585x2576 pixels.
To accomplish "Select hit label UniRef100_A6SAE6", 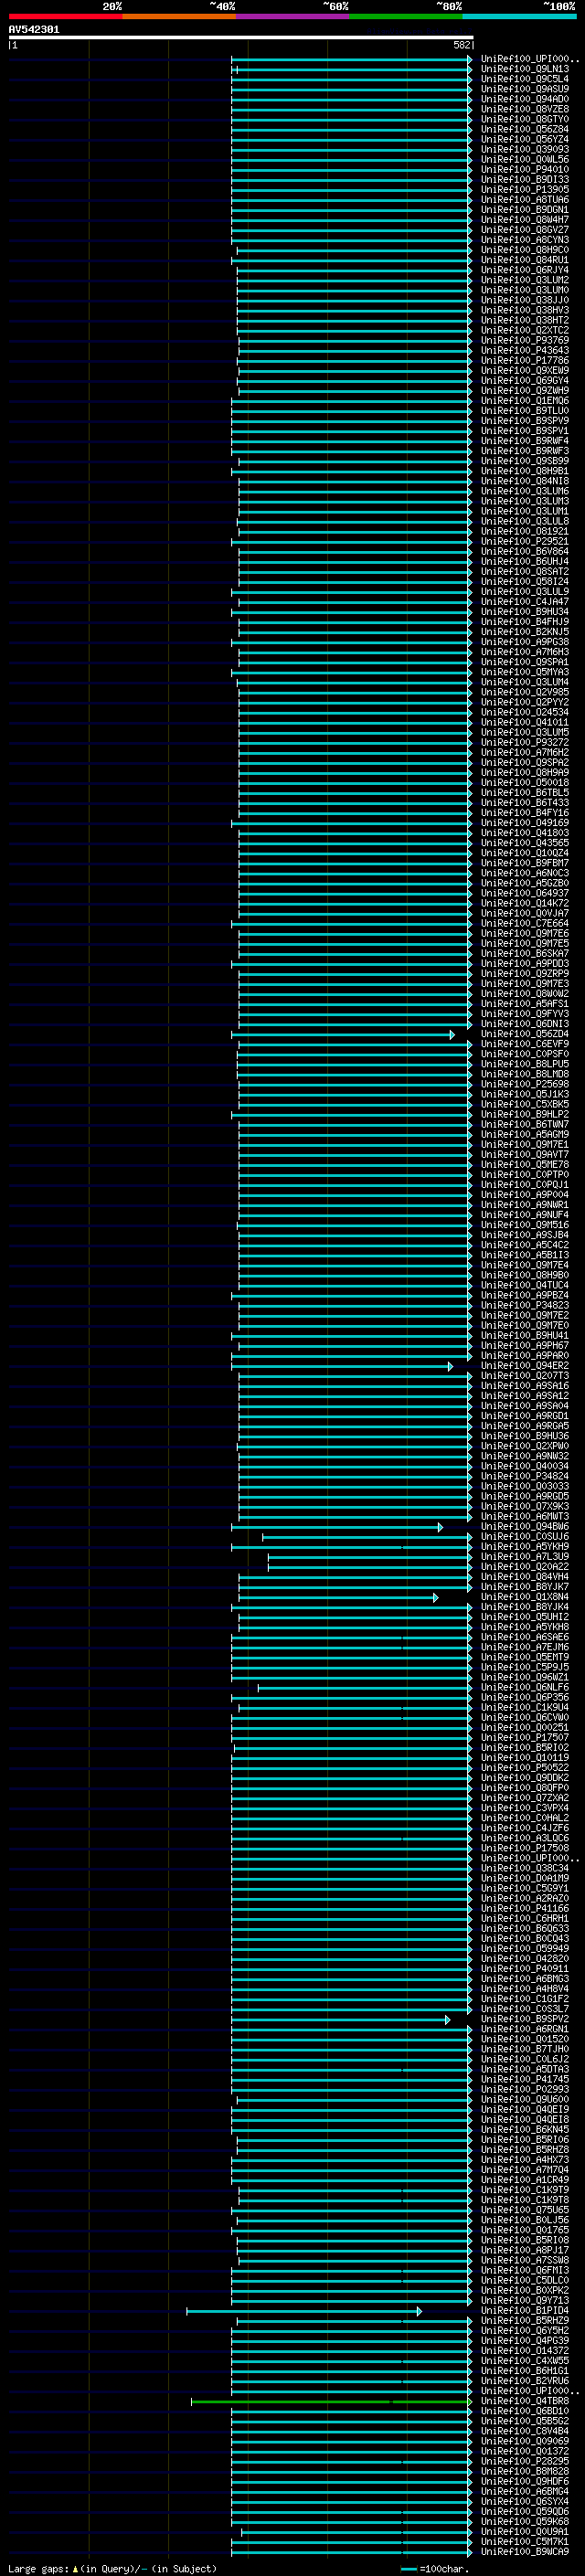I will tap(525, 1637).
